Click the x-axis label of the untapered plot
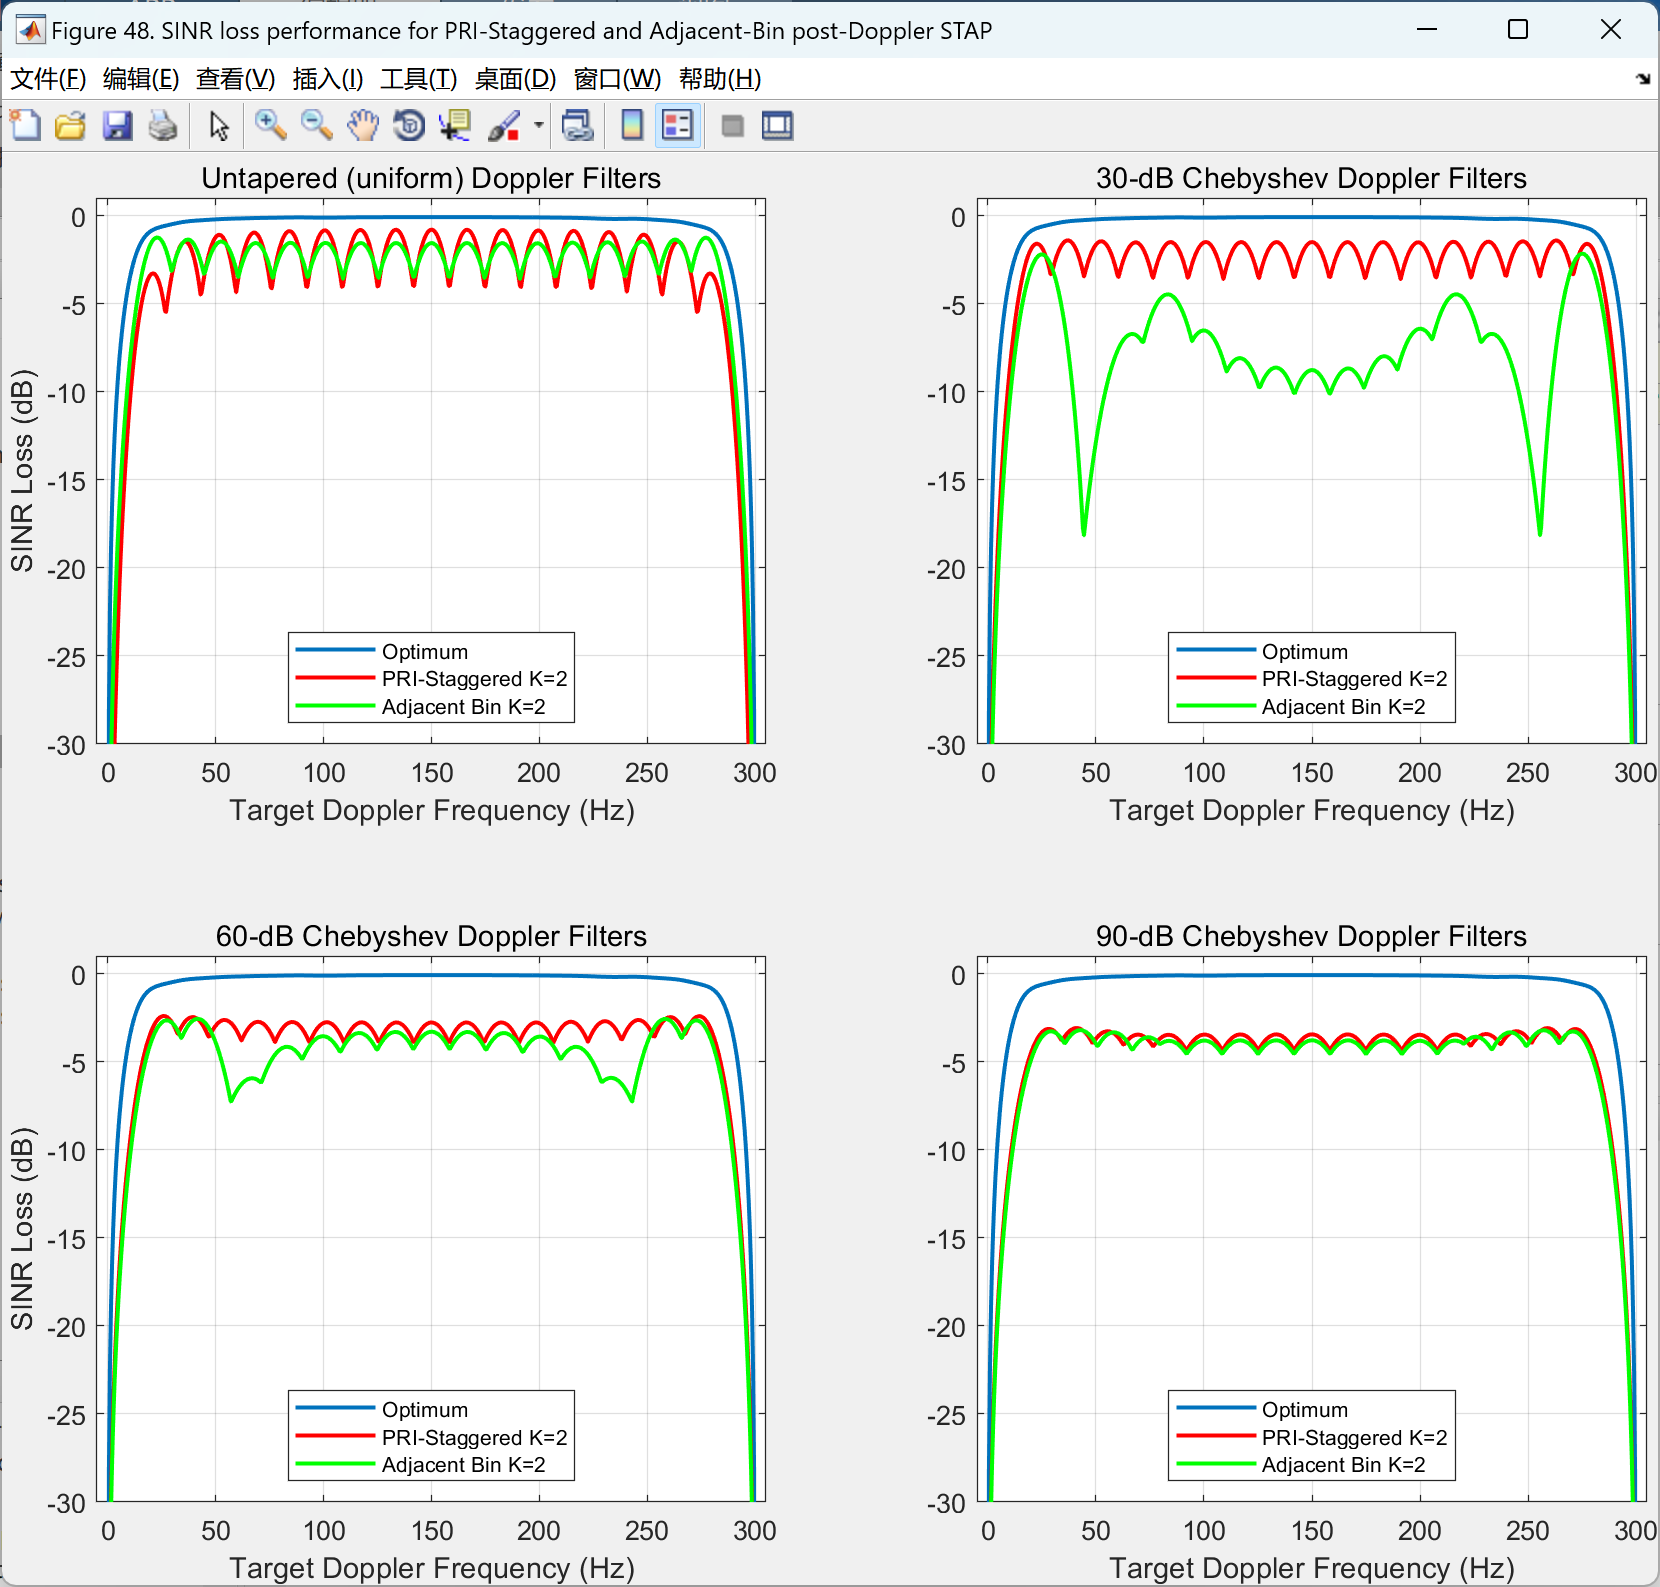This screenshot has width=1660, height=1587. click(x=432, y=810)
